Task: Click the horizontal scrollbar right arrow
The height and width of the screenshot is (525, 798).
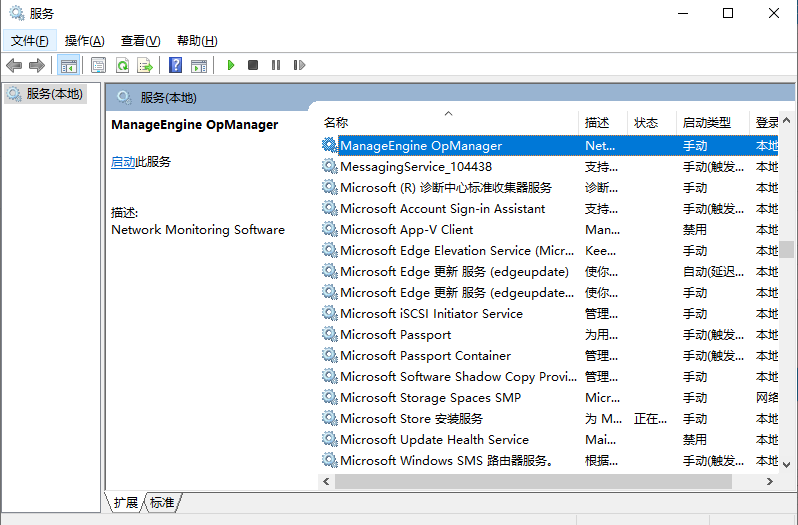Action: pyautogui.click(x=770, y=481)
